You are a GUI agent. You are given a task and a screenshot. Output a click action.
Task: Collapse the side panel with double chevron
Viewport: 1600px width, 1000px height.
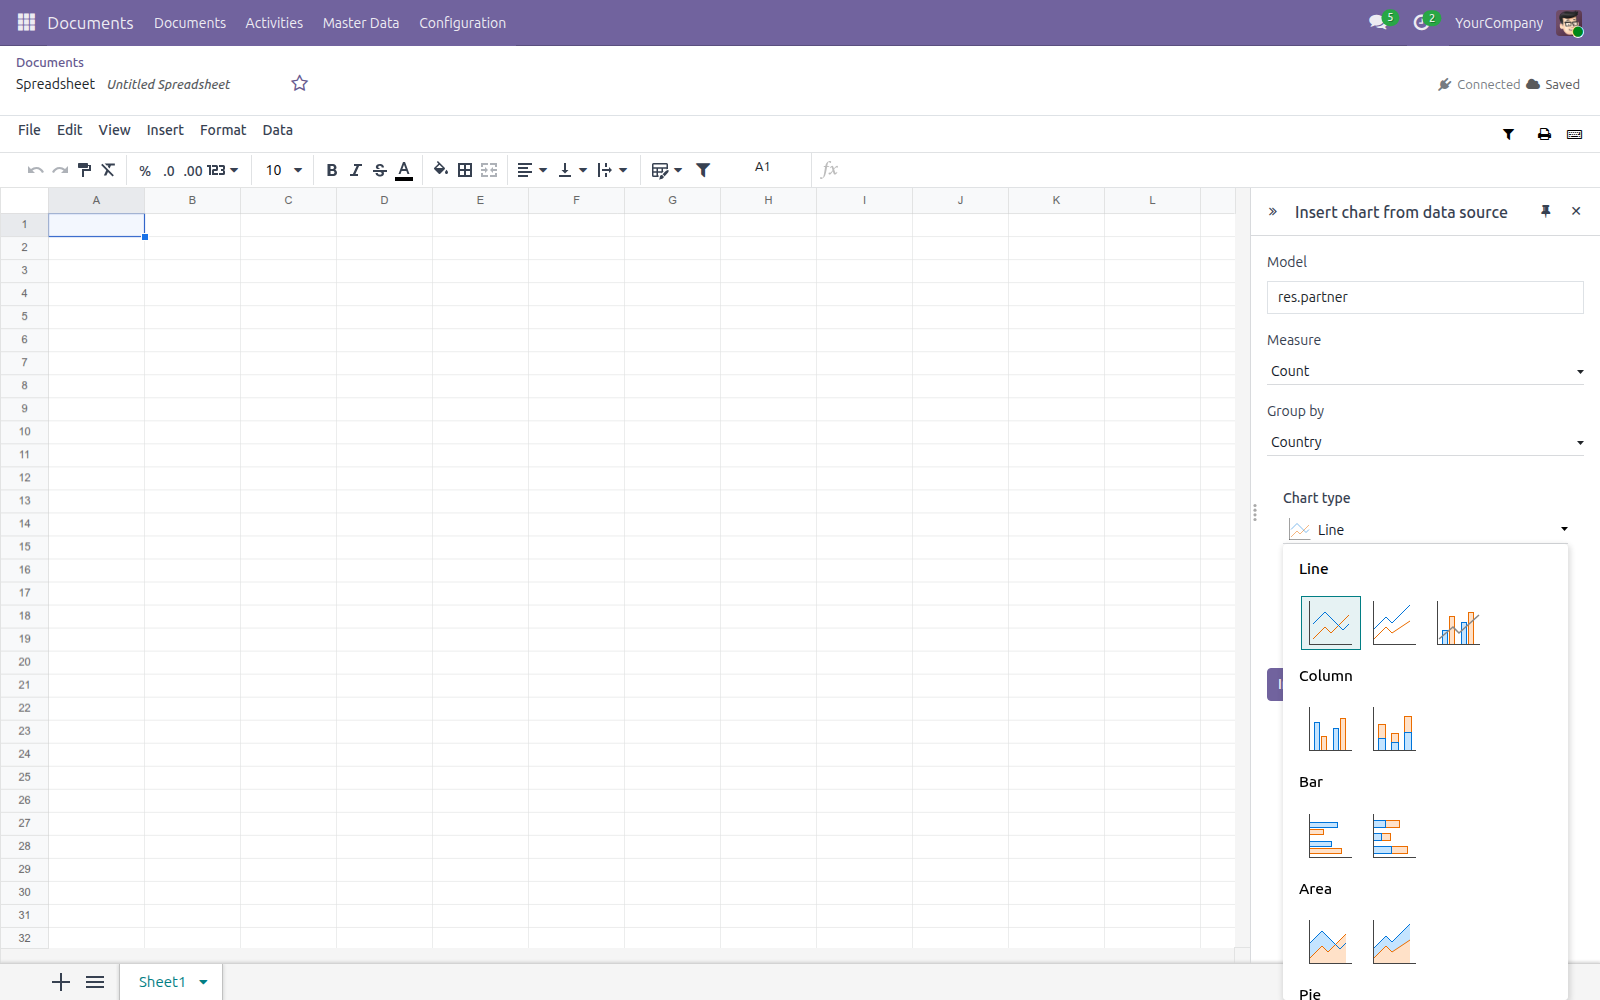pos(1273,212)
